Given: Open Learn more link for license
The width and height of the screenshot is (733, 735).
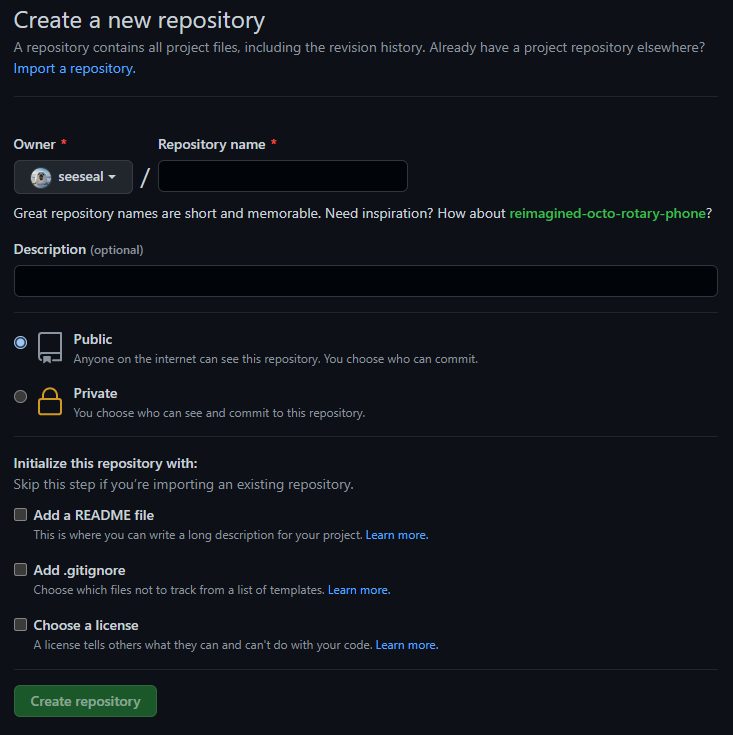Looking at the screenshot, I should coord(407,645).
